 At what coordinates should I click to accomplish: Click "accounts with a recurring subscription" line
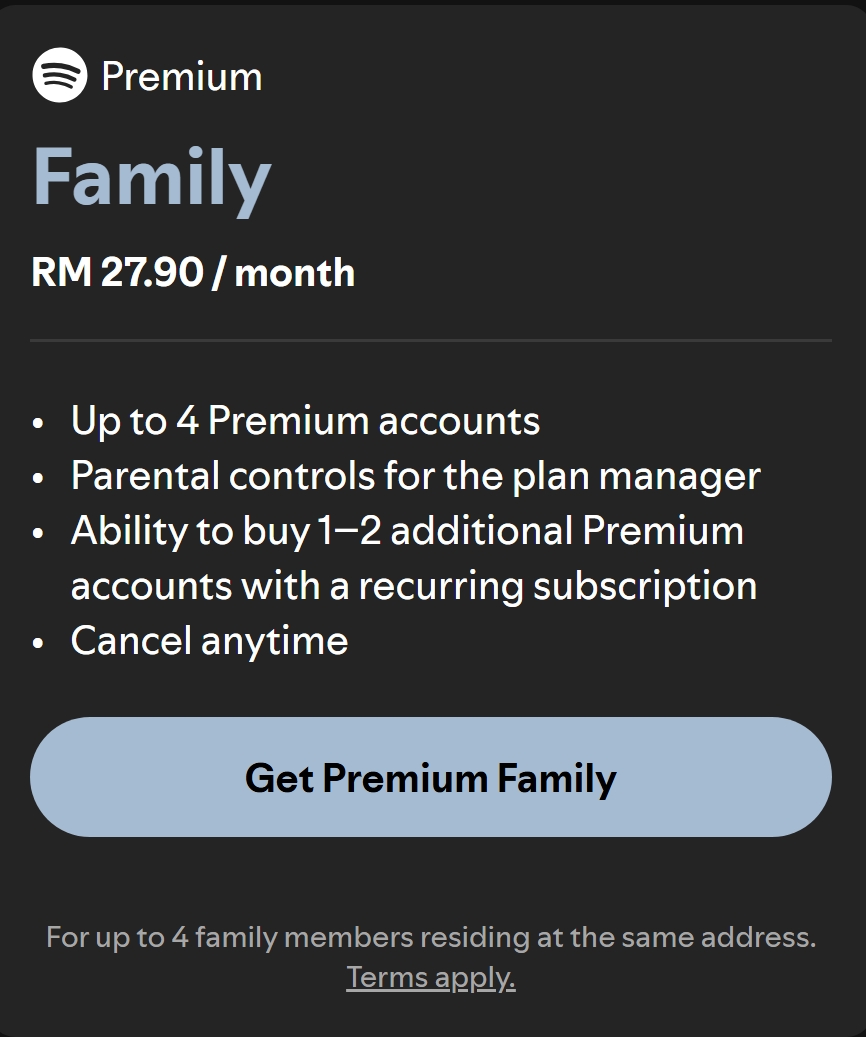tap(413, 586)
